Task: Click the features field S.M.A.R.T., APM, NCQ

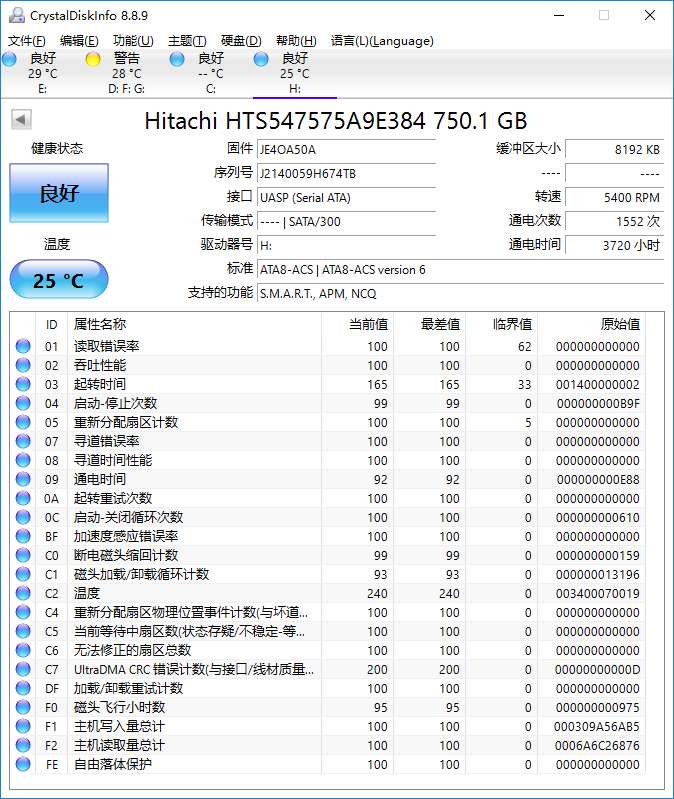Action: (461, 294)
